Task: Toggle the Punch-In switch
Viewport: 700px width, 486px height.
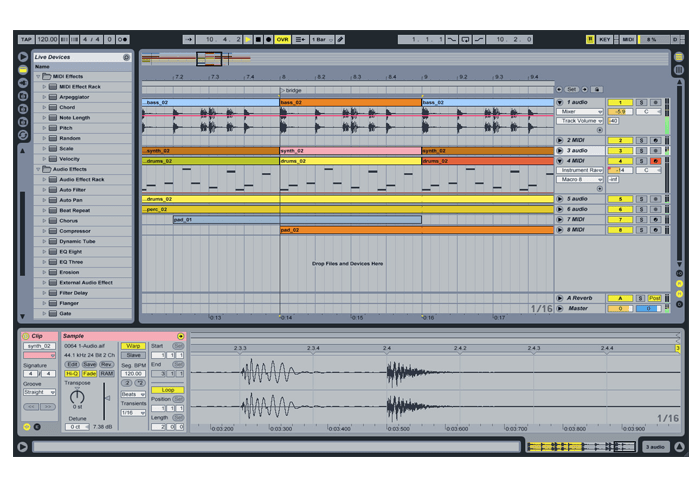Action: click(x=452, y=39)
